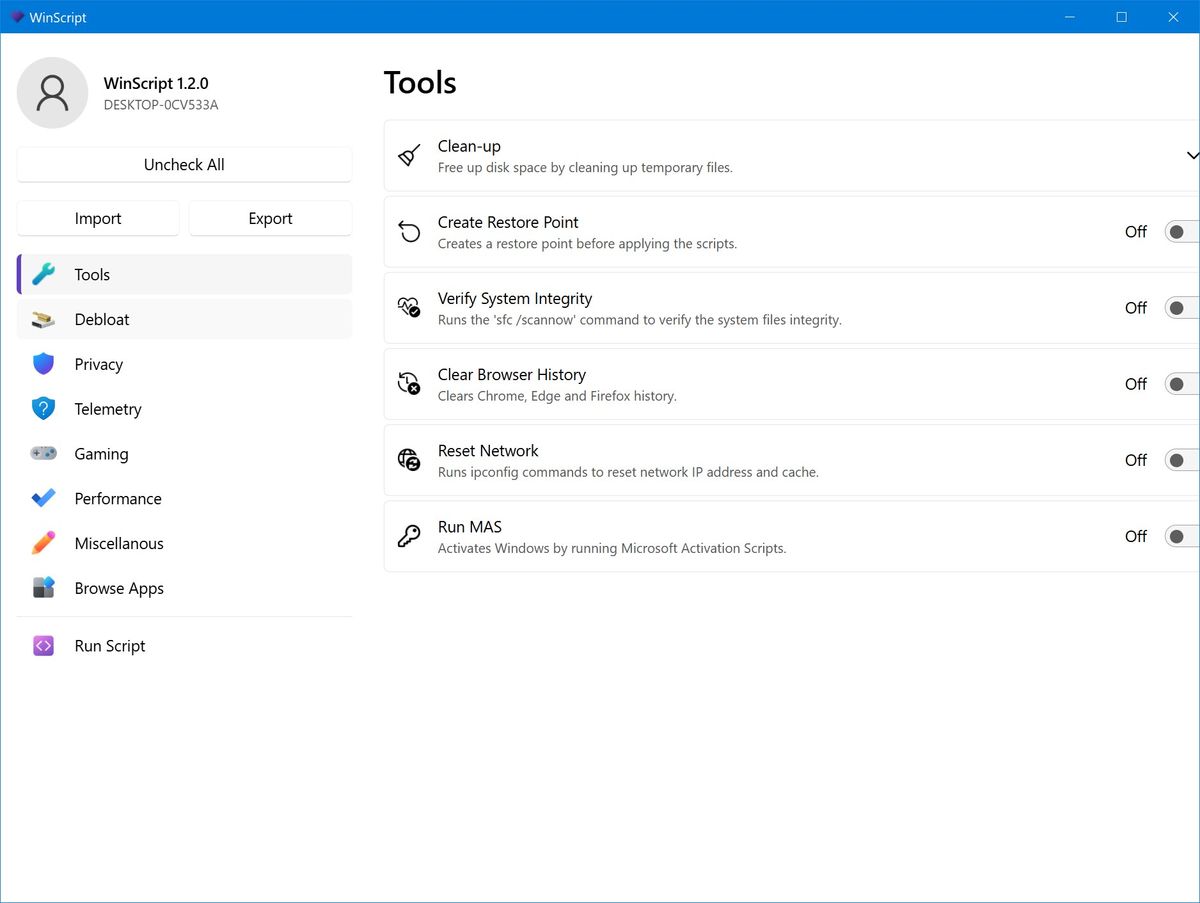The height and width of the screenshot is (903, 1200).
Task: Click the Performance checkmark icon
Action: (43, 498)
